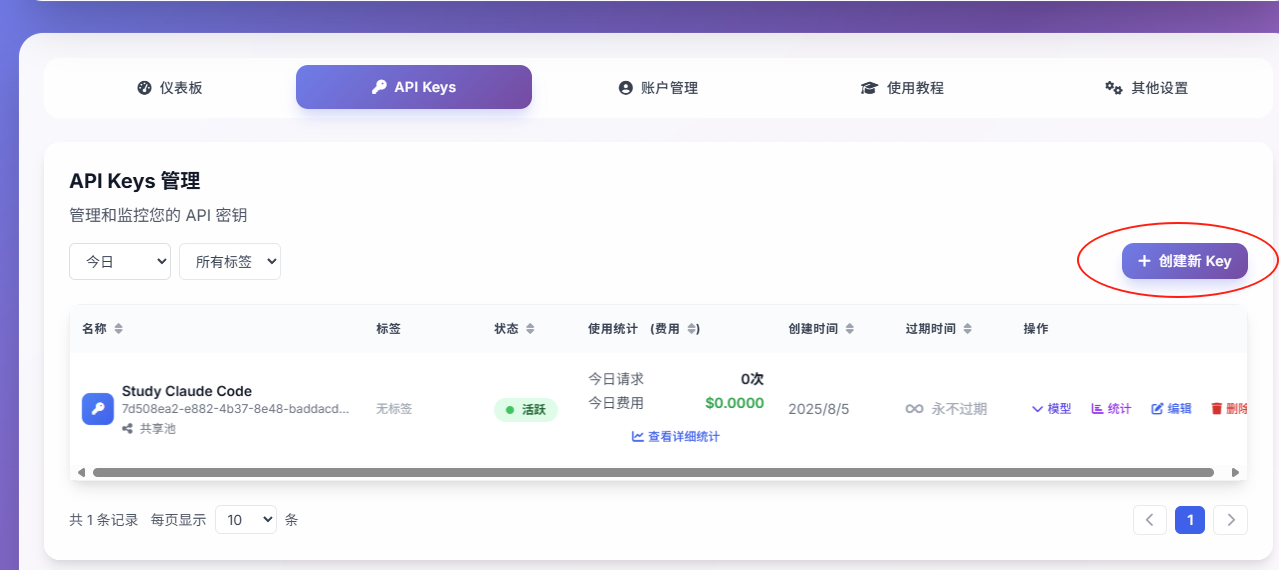The width and height of the screenshot is (1279, 570).
Task: Click the infinity icon for 永不过期
Action: pyautogui.click(x=914, y=409)
